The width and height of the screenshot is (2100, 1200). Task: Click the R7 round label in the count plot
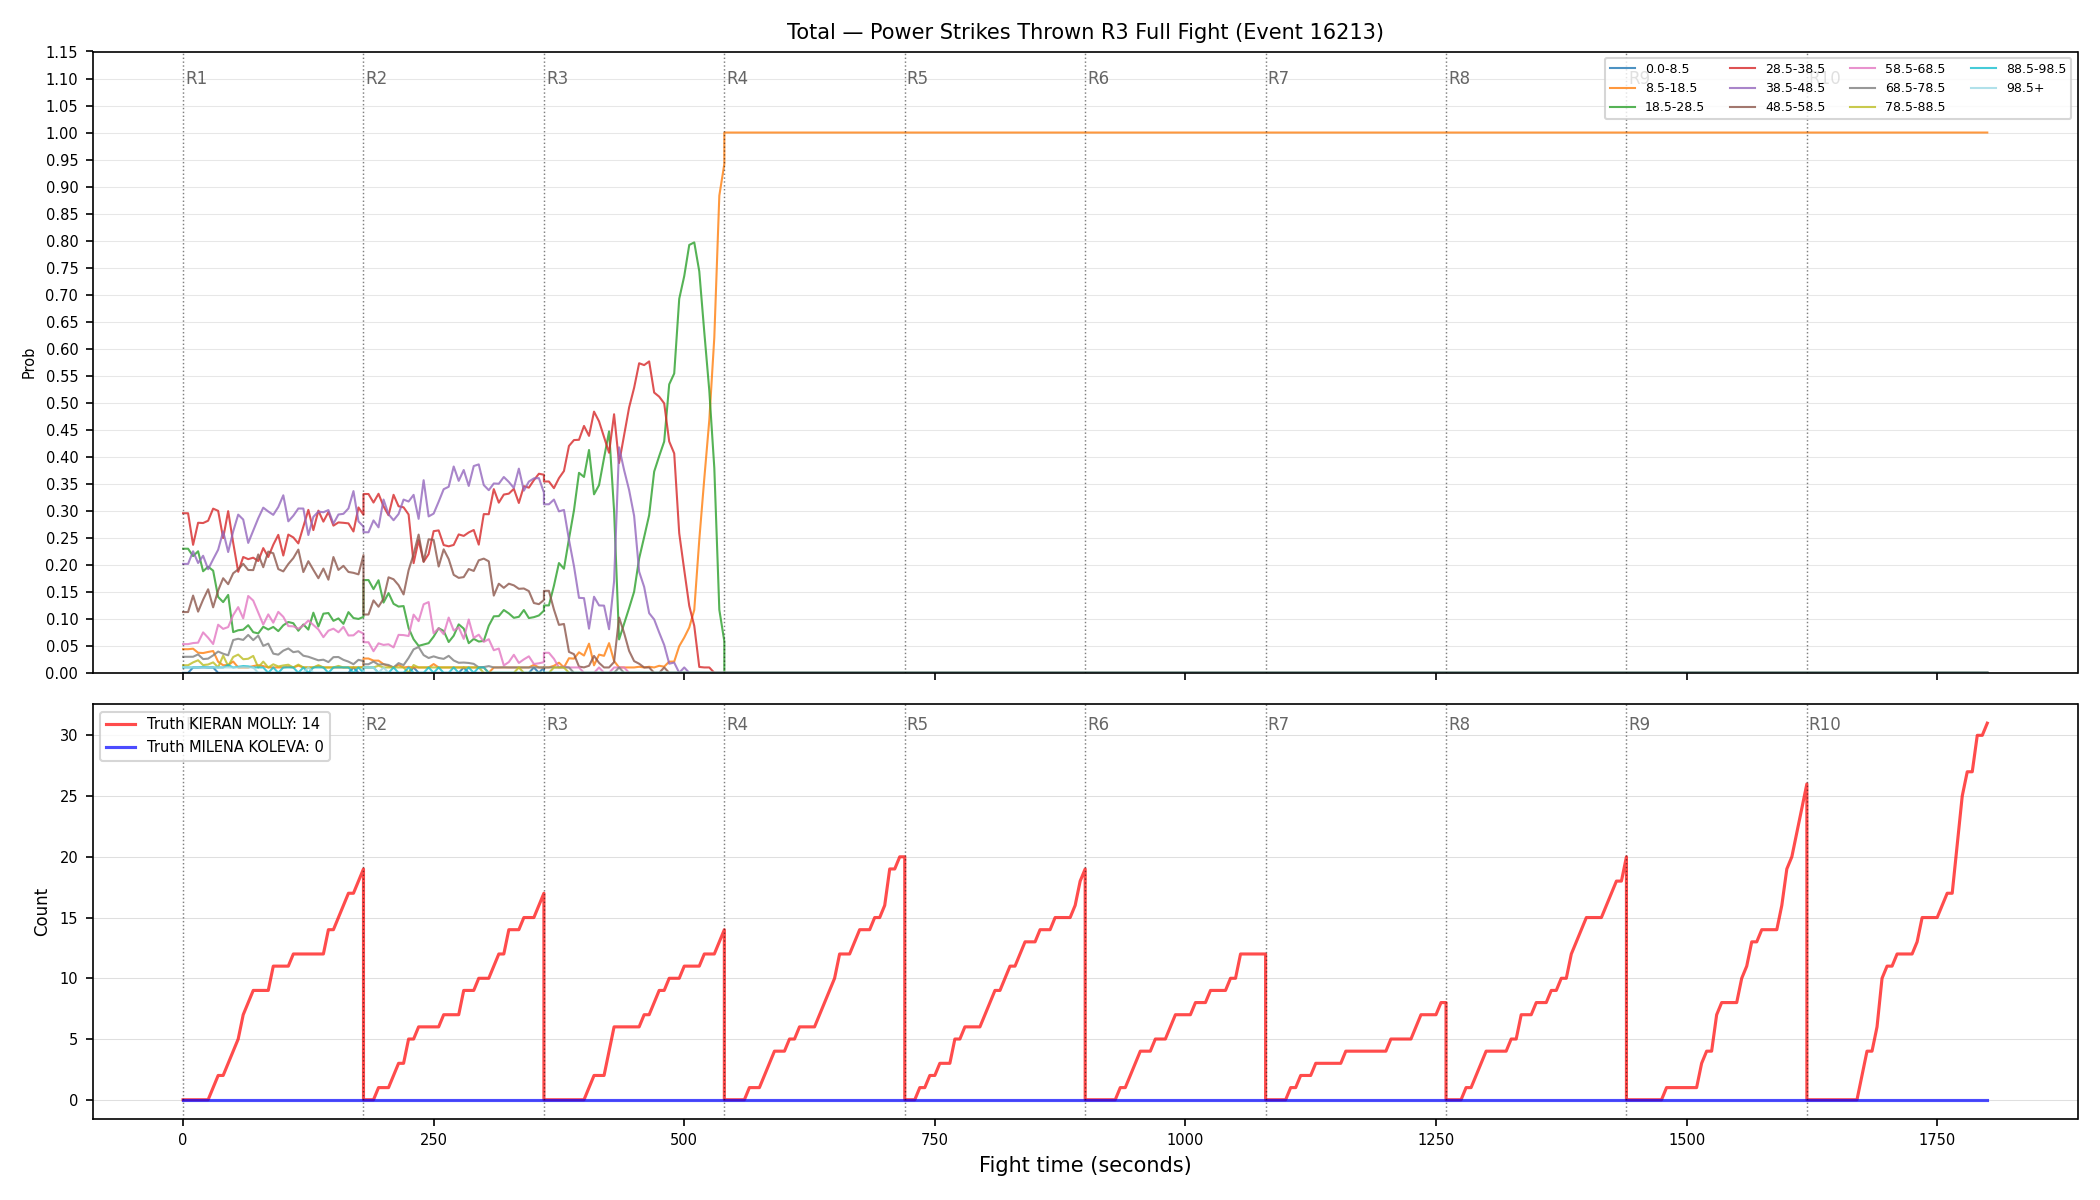[x=1278, y=724]
